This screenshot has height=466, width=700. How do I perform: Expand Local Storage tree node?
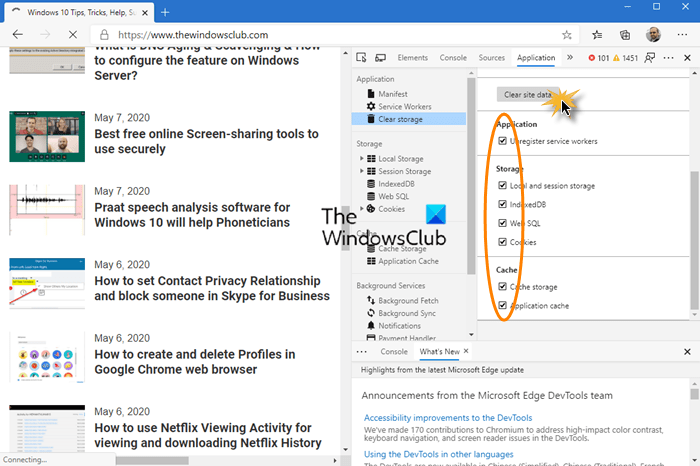(362, 158)
